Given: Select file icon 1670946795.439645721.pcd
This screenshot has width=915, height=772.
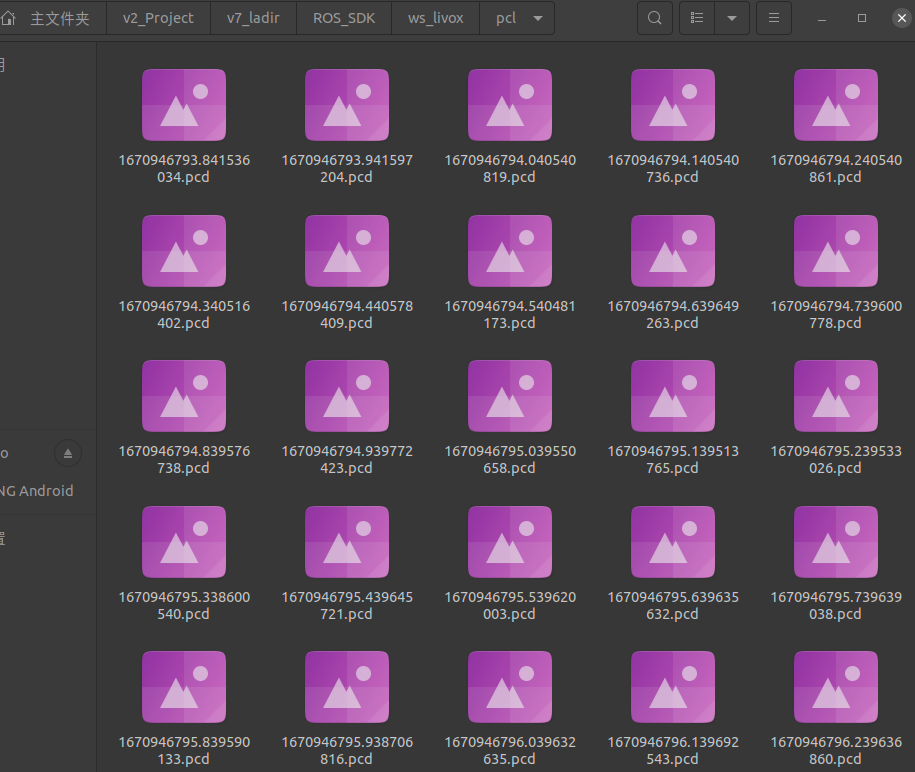Looking at the screenshot, I should coord(347,542).
